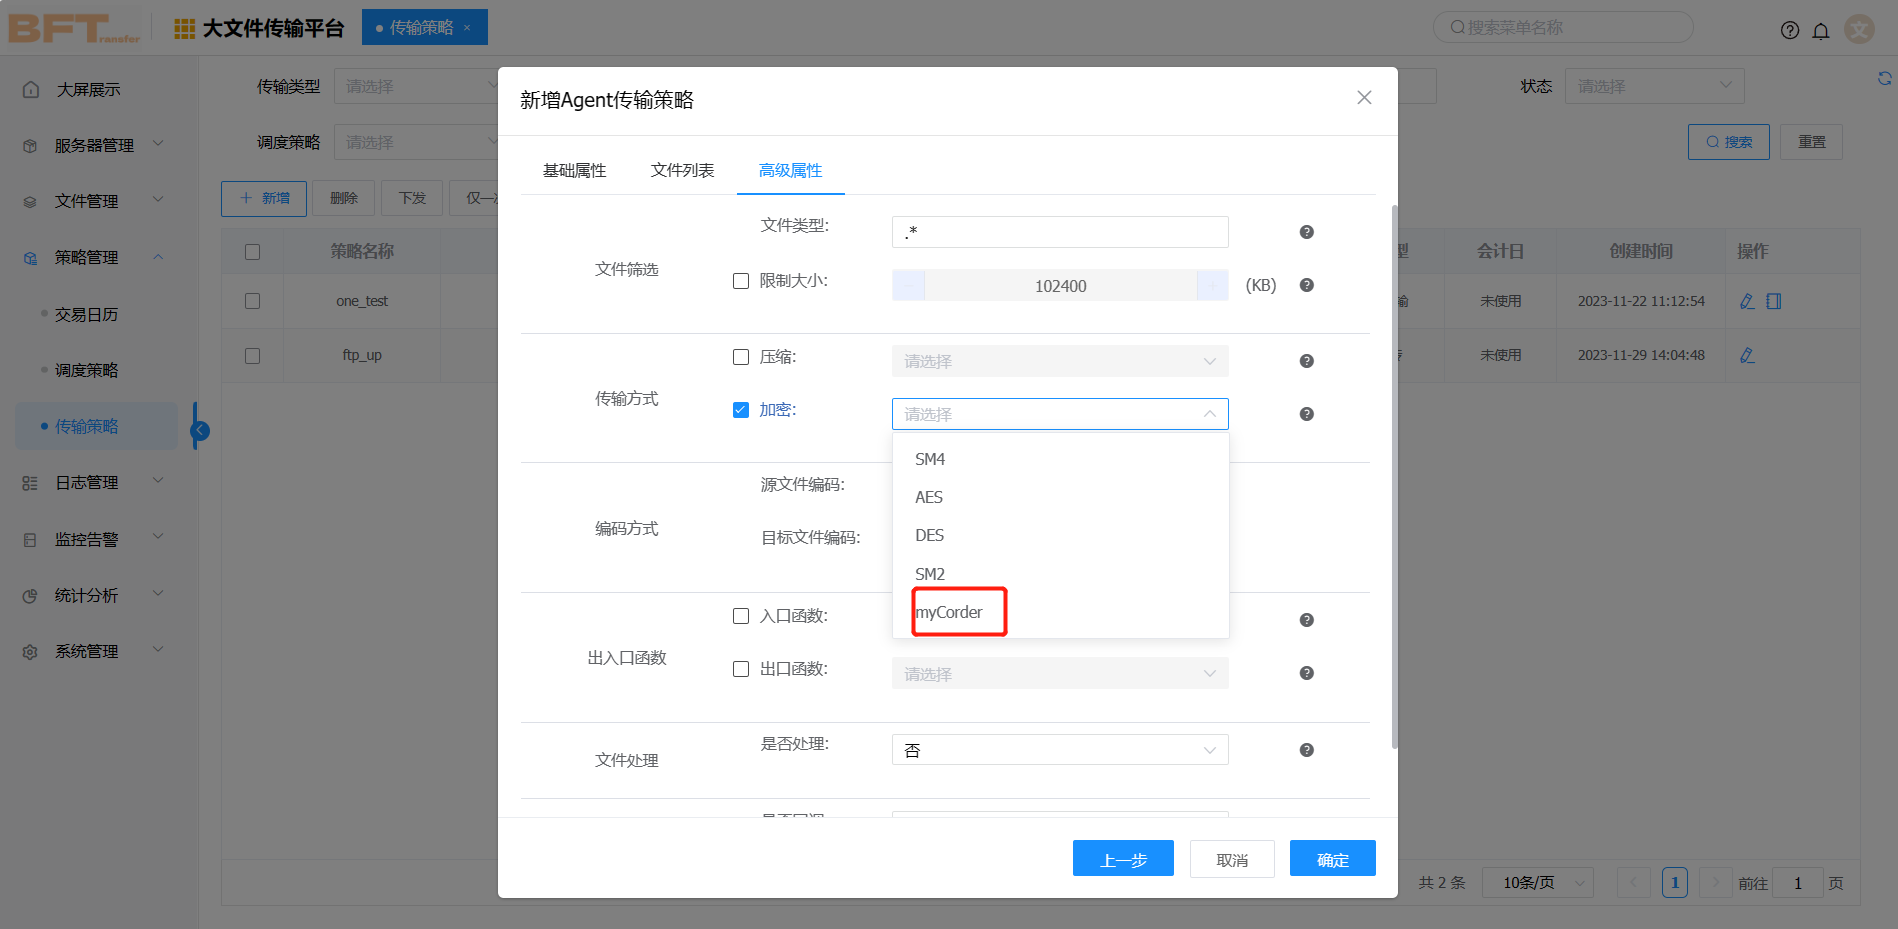Viewport: 1898px width, 929px height.
Task: Click the copy icon in one_test row
Action: coord(1774,301)
